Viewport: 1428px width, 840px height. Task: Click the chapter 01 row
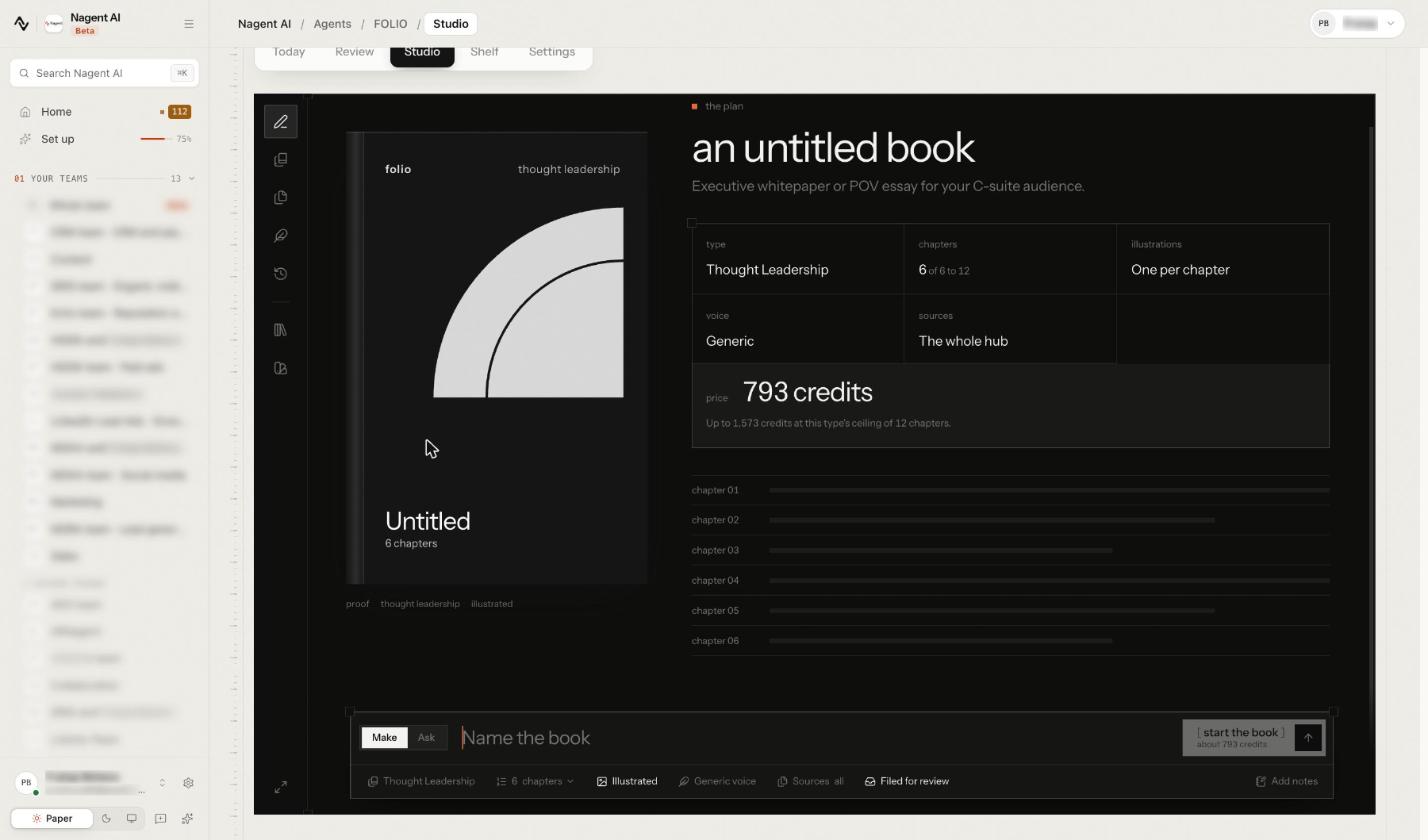pos(1010,490)
